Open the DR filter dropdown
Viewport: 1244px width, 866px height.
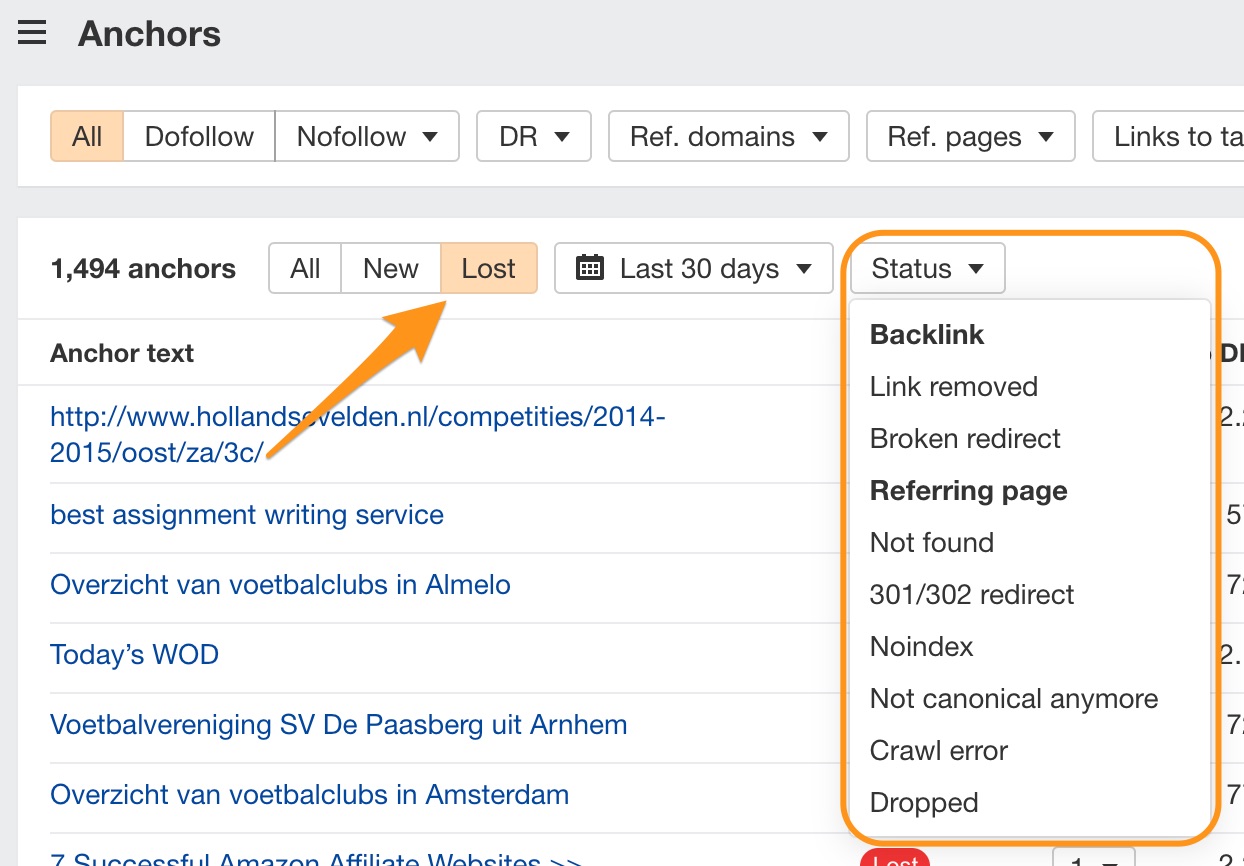click(534, 136)
